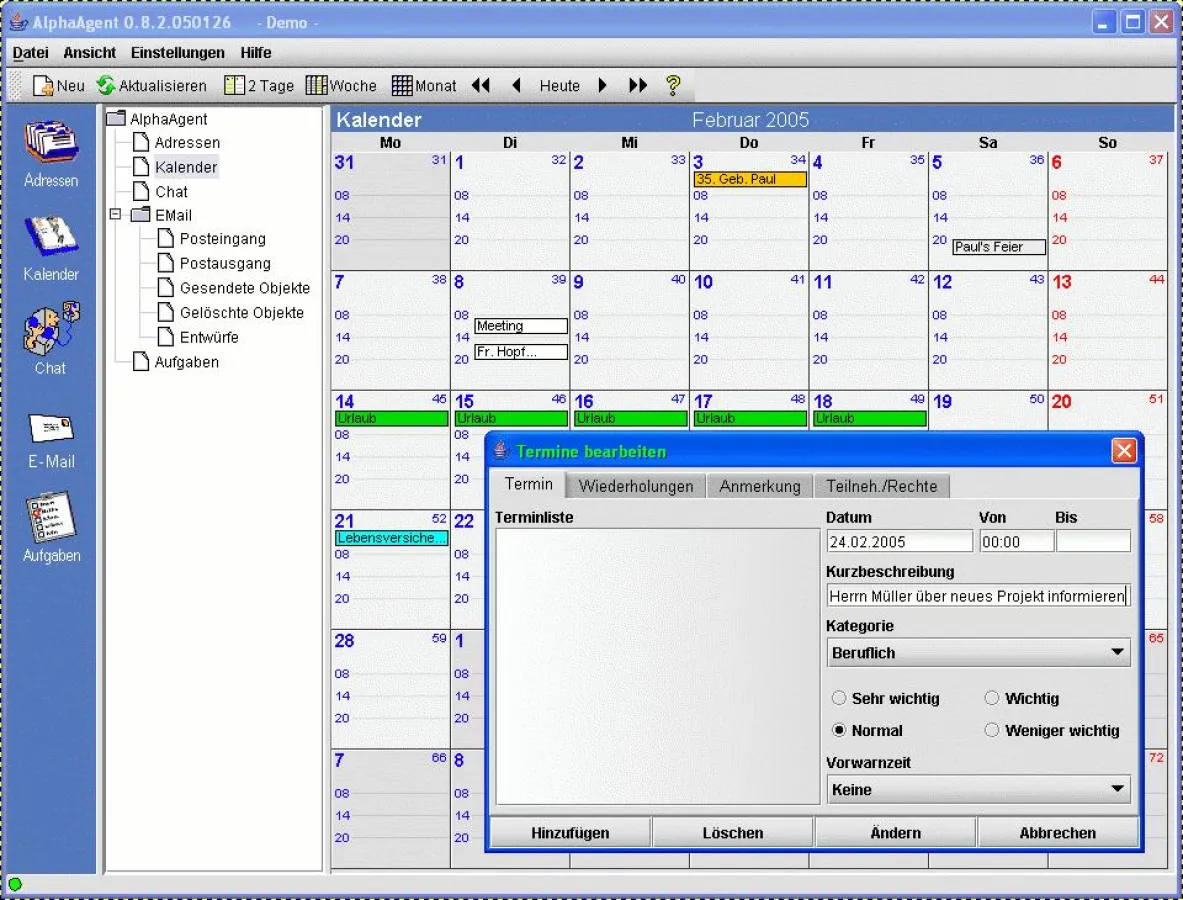Click the Aktualisieren refresh toolbar icon

pyautogui.click(x=106, y=86)
